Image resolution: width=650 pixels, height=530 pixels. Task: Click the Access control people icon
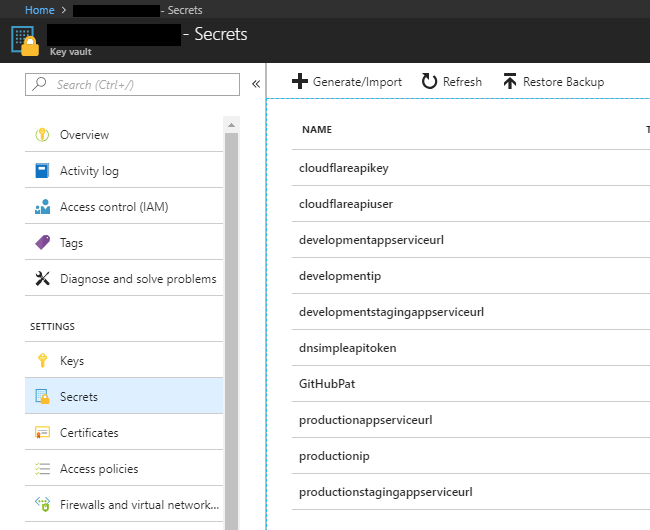pyautogui.click(x=42, y=207)
